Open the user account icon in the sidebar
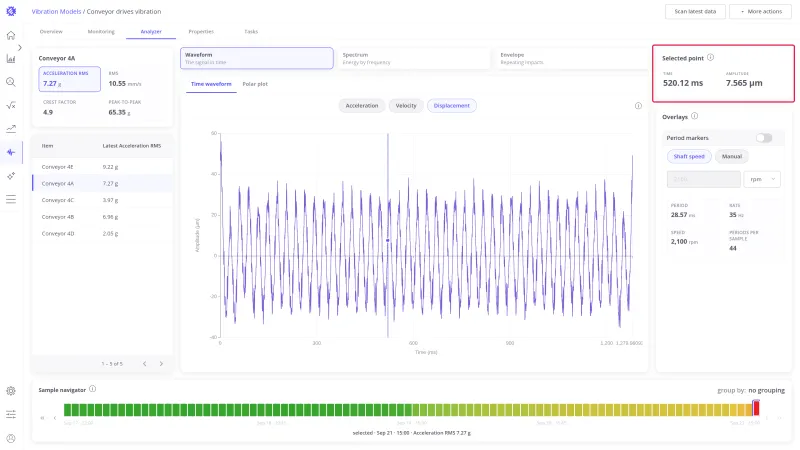 tap(11, 438)
